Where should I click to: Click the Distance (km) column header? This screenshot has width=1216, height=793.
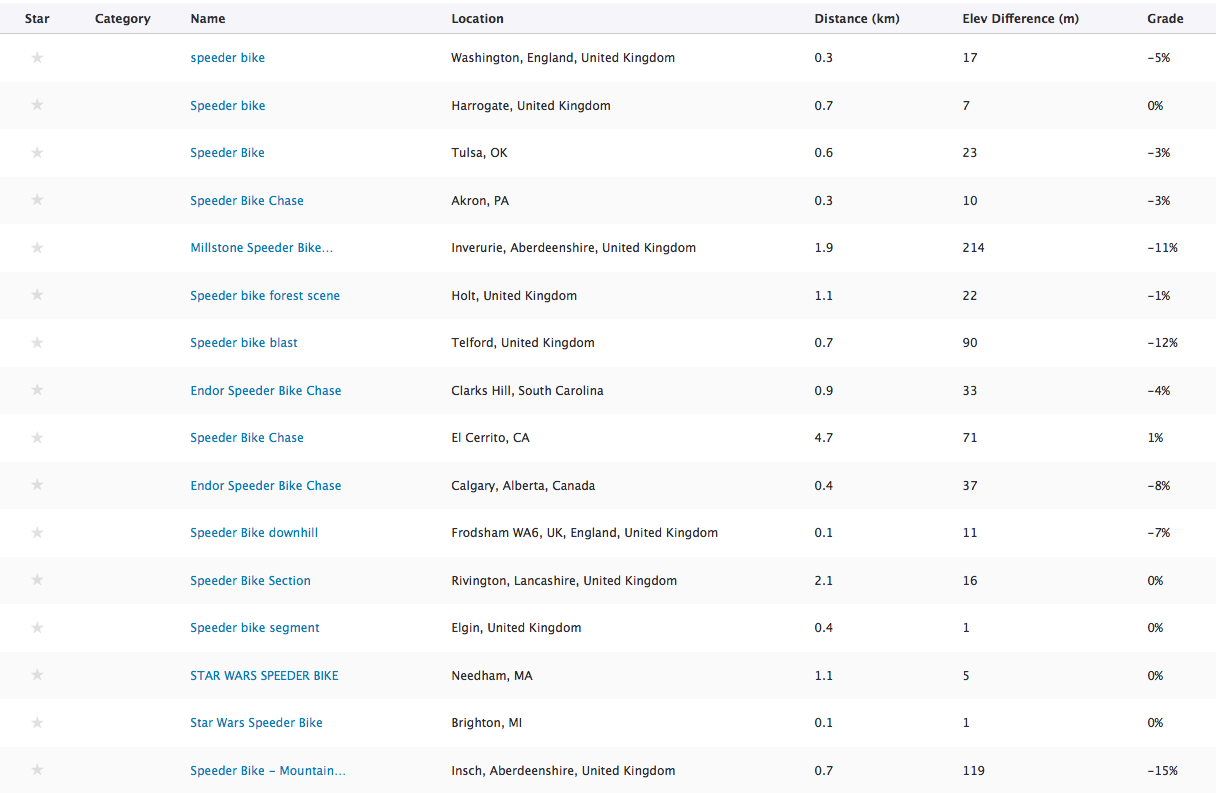coord(855,19)
